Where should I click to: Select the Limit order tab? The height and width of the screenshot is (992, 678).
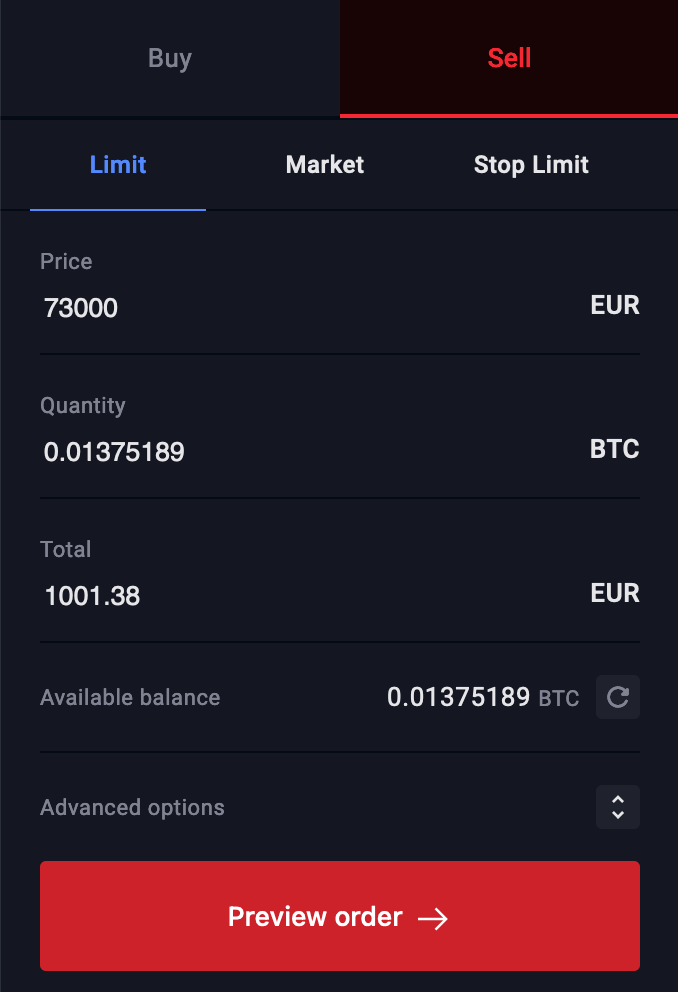coord(117,164)
